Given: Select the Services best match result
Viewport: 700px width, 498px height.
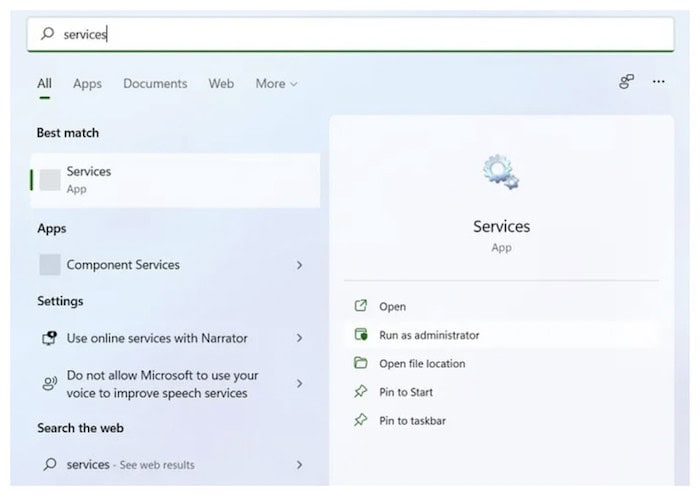Looking at the screenshot, I should 175,180.
